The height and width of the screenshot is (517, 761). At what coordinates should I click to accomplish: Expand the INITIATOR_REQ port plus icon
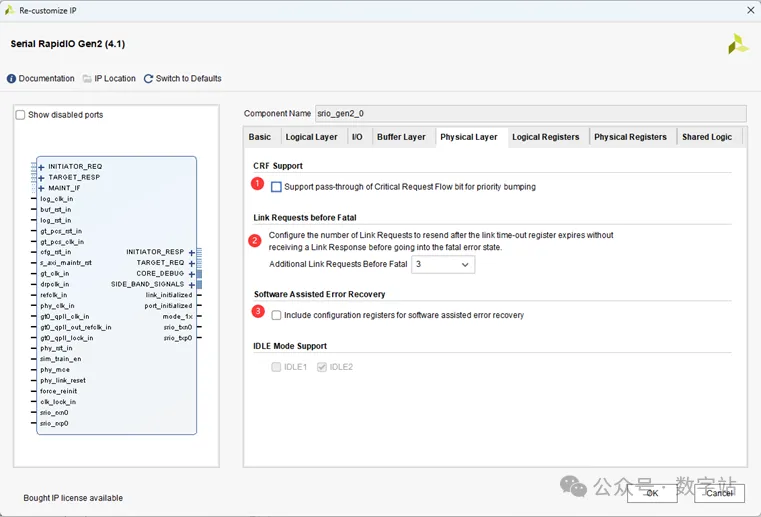click(x=41, y=167)
